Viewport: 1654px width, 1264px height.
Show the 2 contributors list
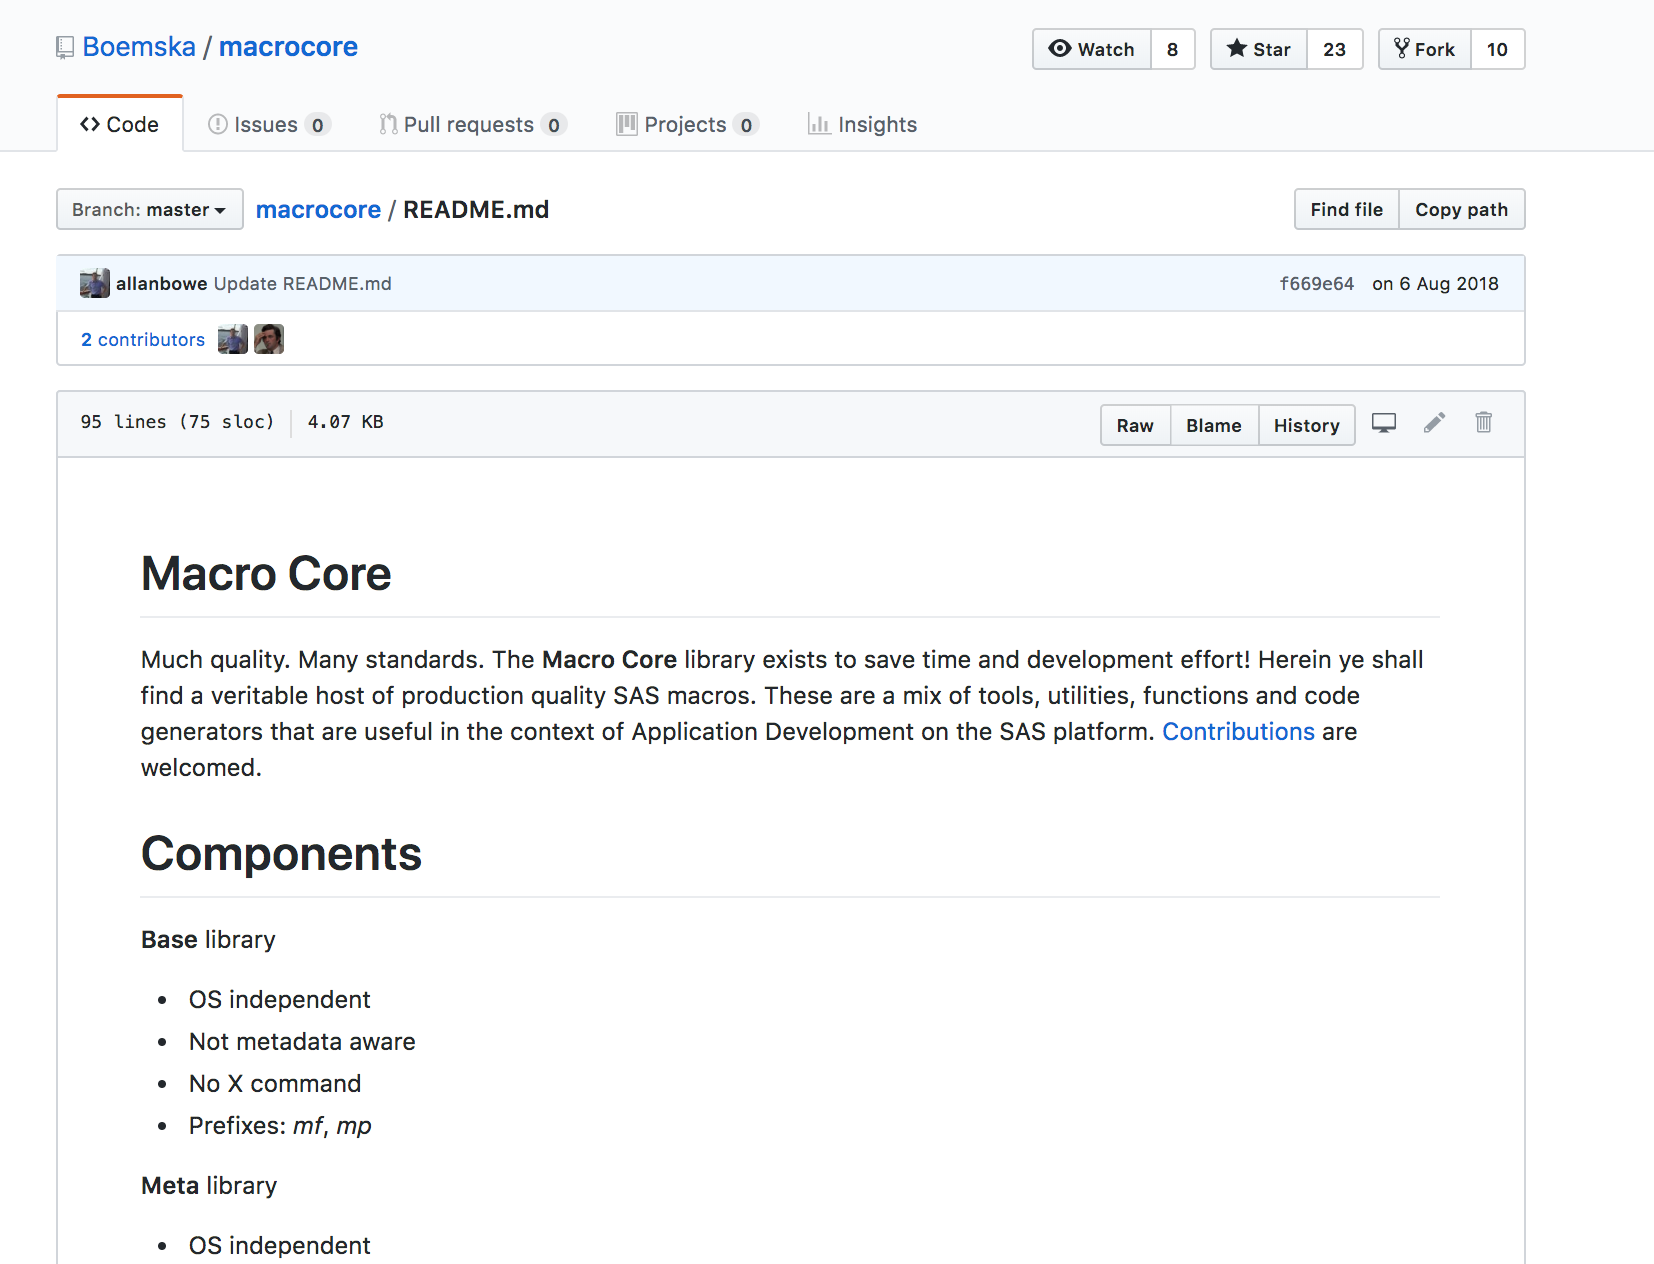(143, 339)
